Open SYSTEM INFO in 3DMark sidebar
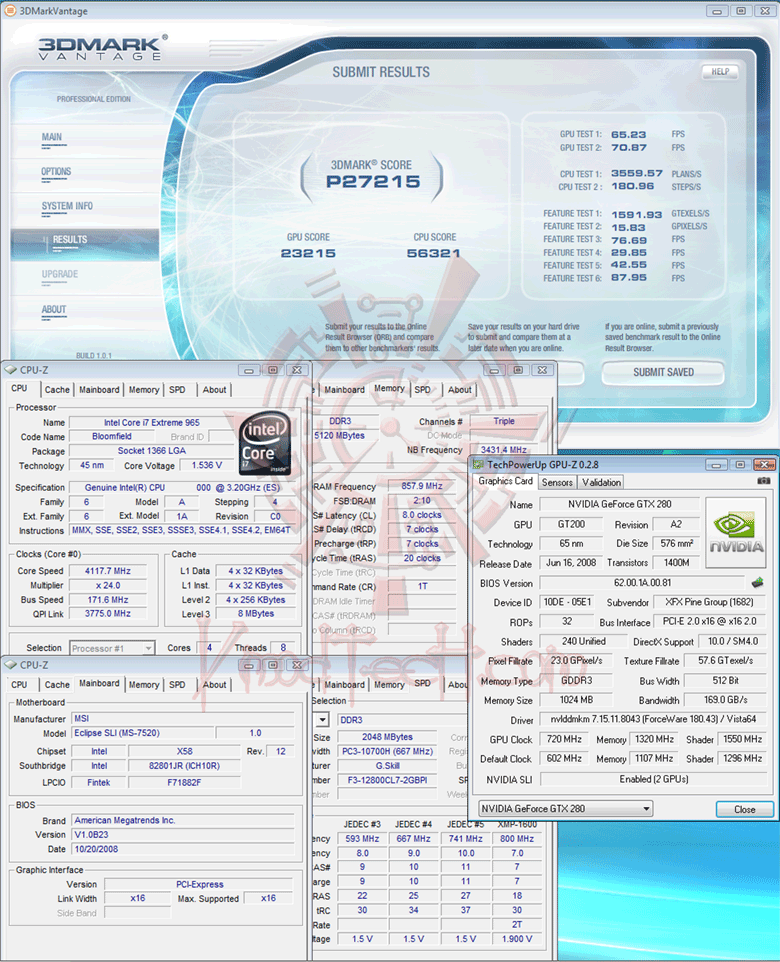This screenshot has height=962, width=780. (67, 206)
